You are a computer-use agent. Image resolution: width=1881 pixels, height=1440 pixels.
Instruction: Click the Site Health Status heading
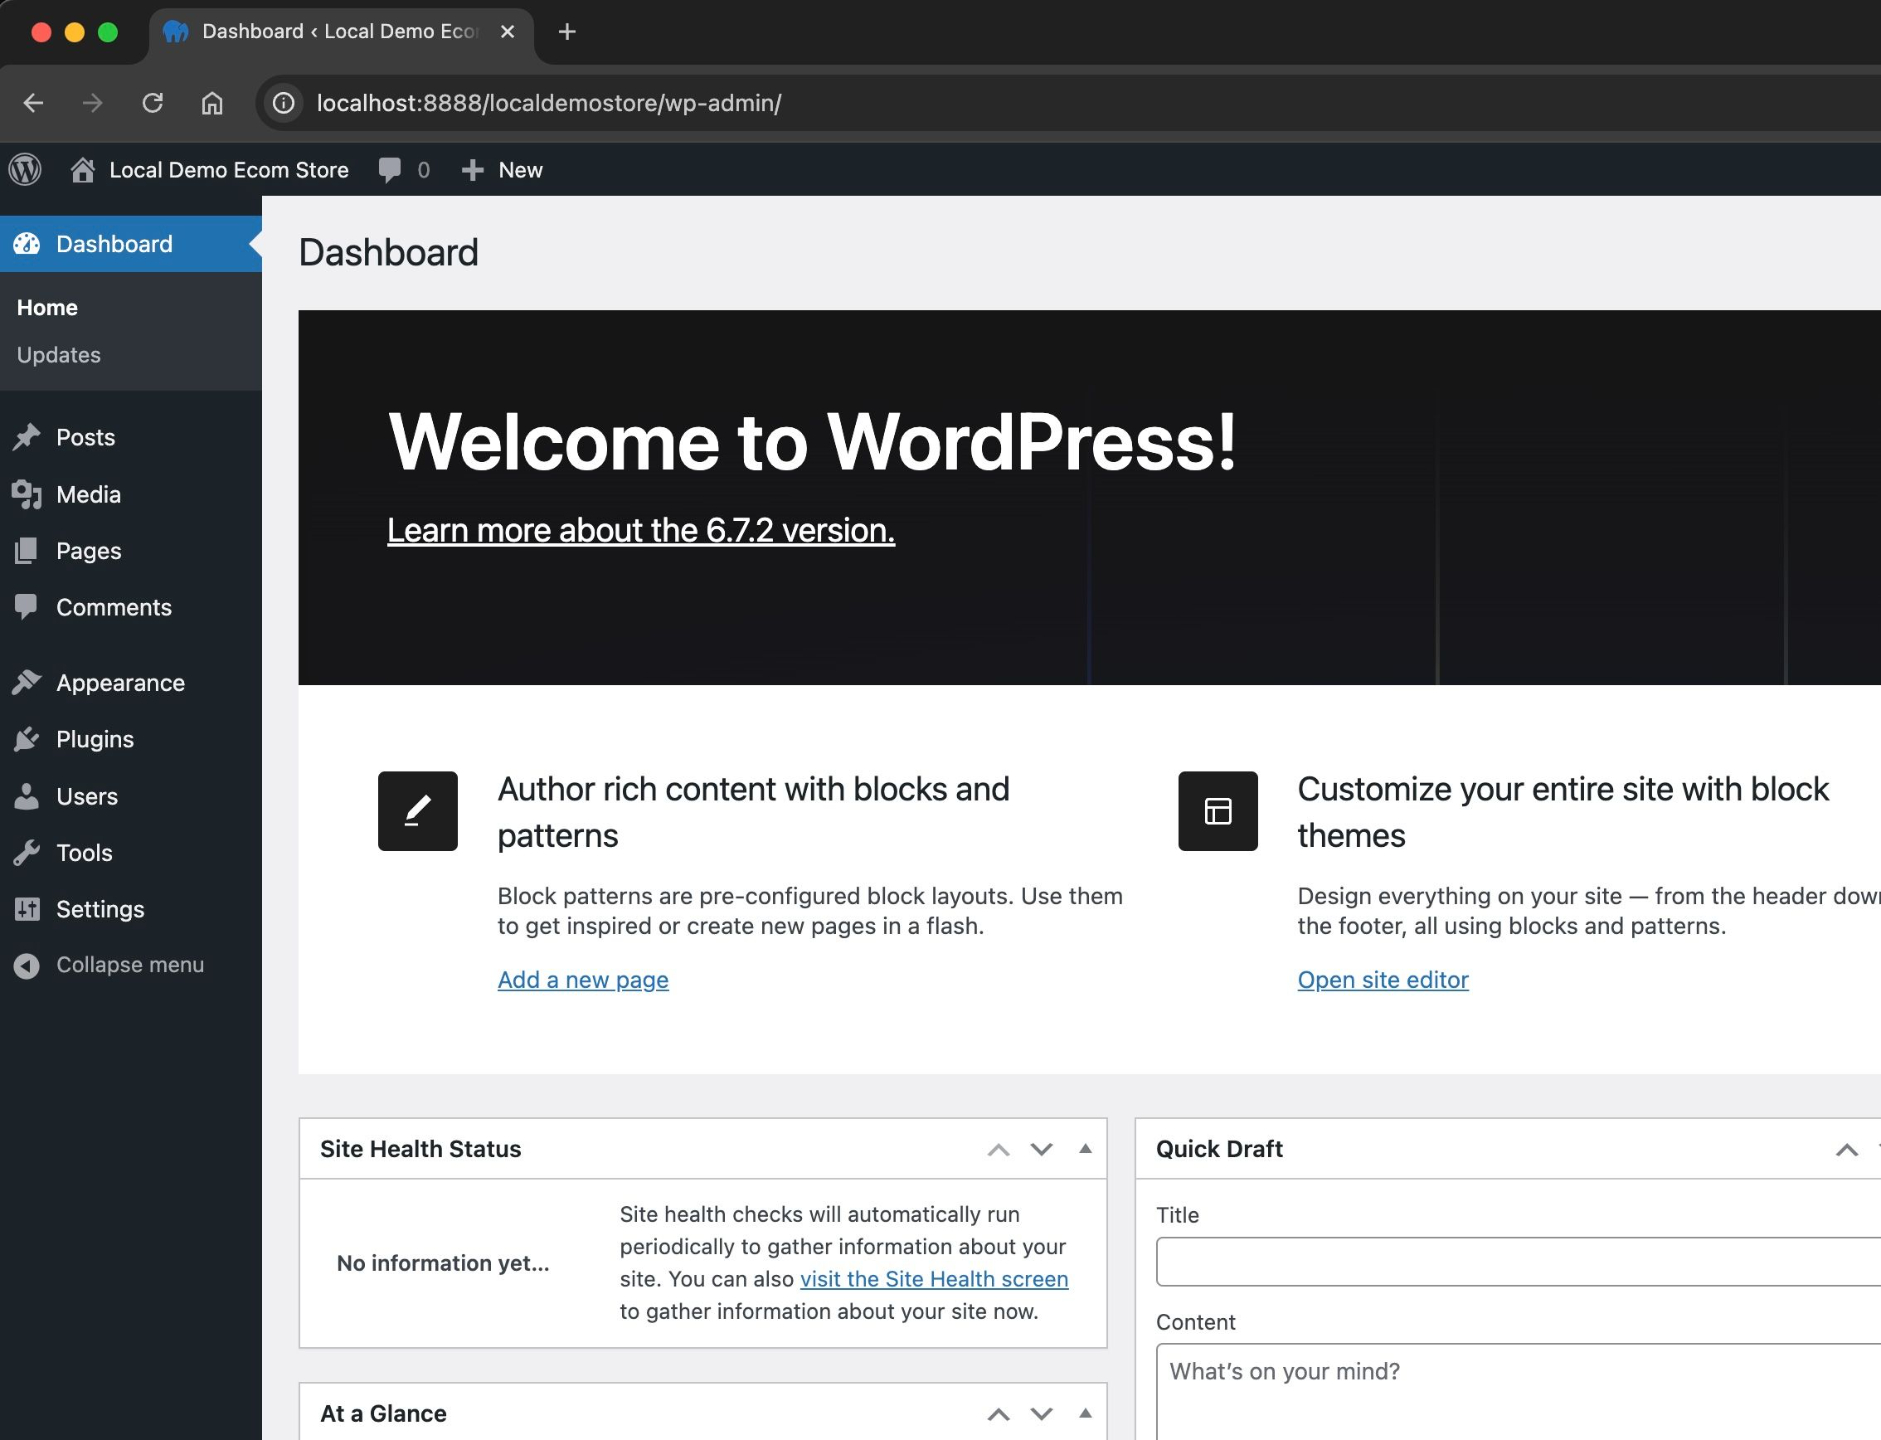pos(421,1149)
